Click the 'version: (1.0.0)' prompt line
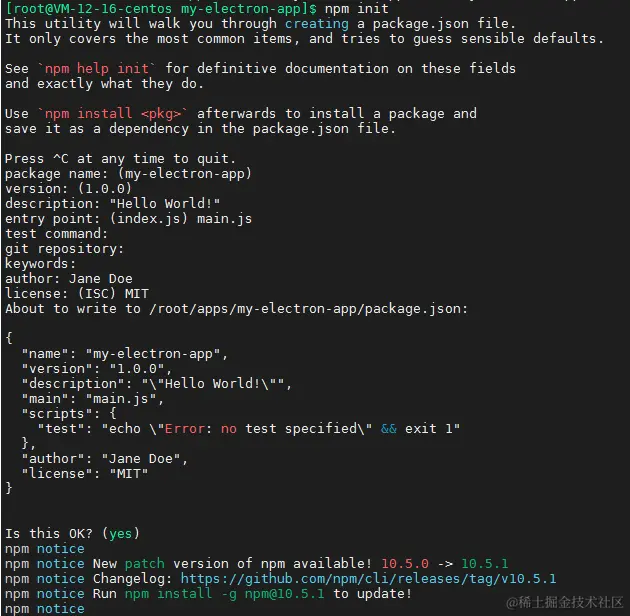Viewport: 630px width, 616px height. (x=68, y=188)
